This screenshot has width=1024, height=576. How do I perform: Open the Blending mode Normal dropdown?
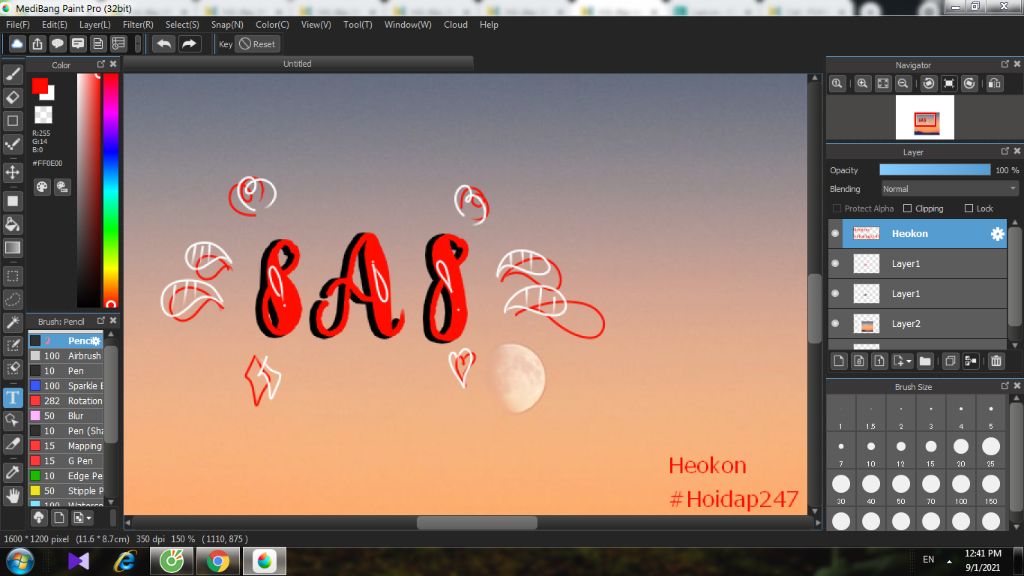(x=950, y=189)
